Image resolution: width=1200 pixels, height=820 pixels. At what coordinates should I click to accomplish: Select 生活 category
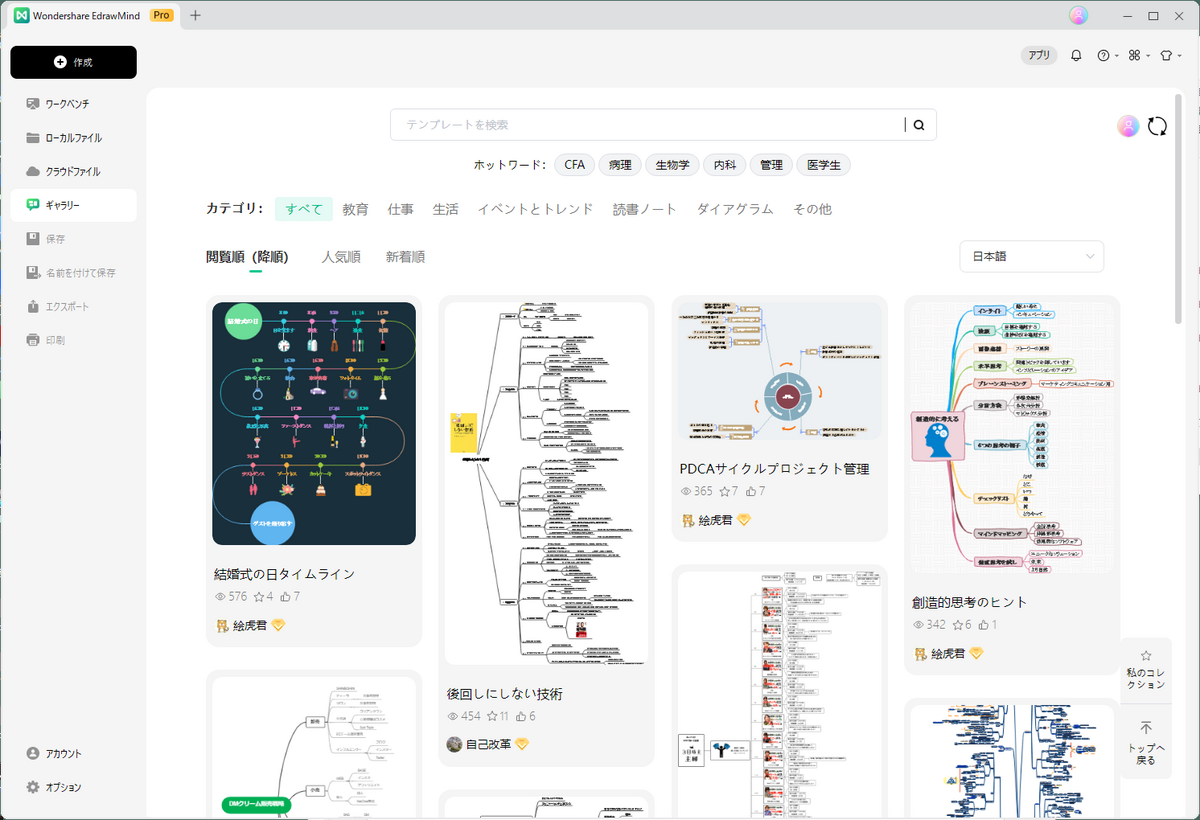tap(446, 209)
